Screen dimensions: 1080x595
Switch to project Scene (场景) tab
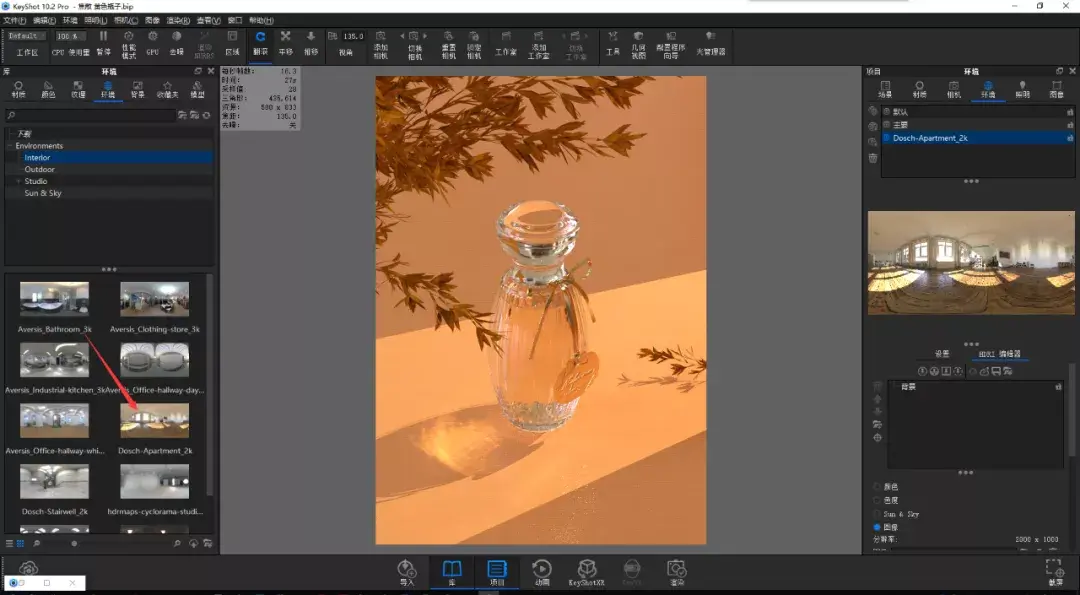pyautogui.click(x=885, y=90)
